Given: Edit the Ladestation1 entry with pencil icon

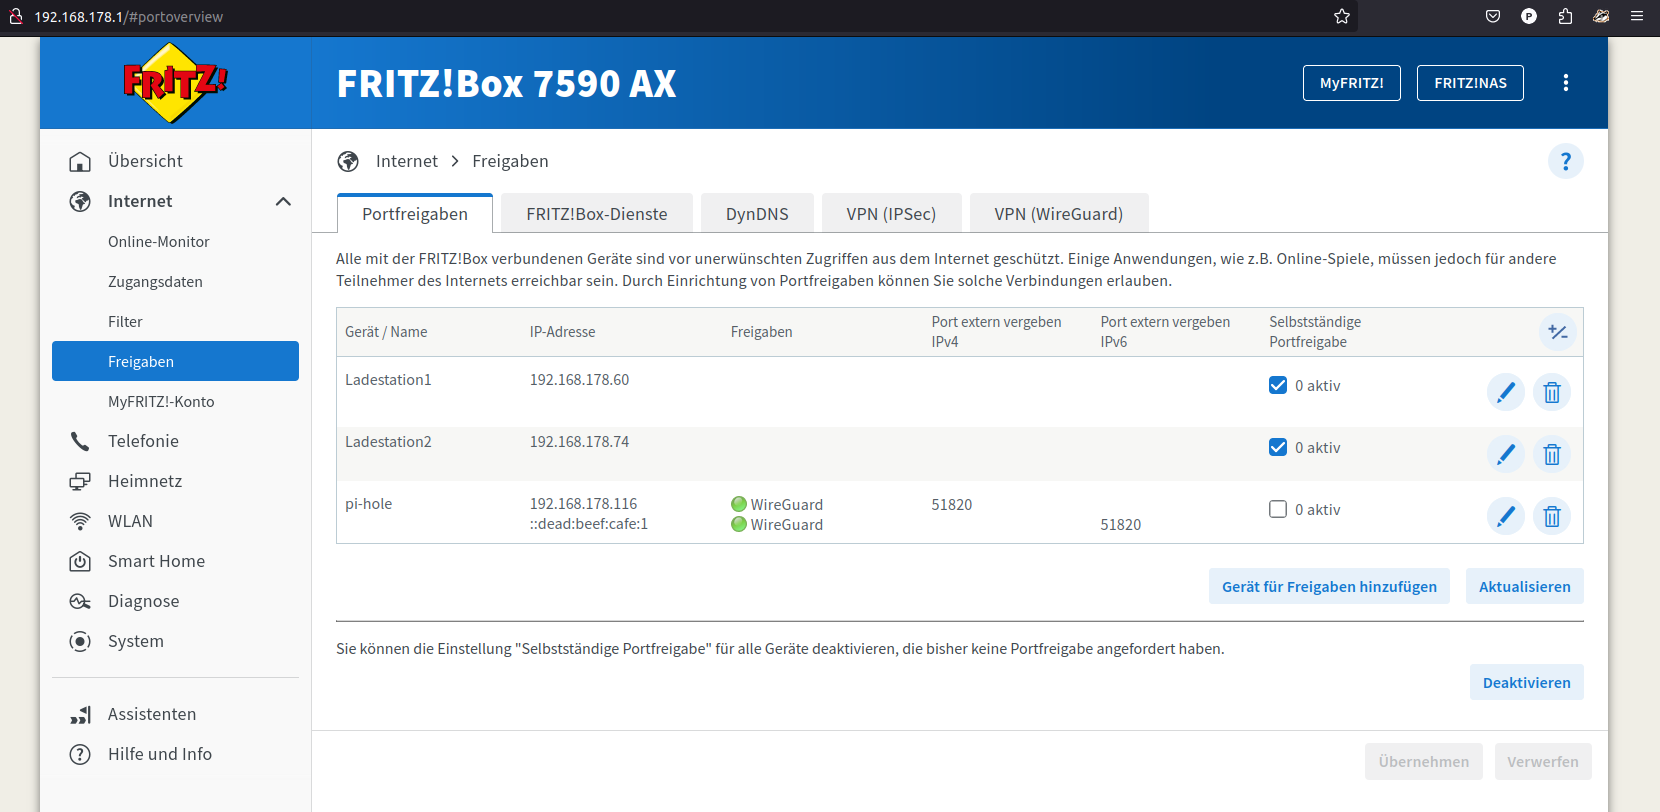Looking at the screenshot, I should [1505, 392].
